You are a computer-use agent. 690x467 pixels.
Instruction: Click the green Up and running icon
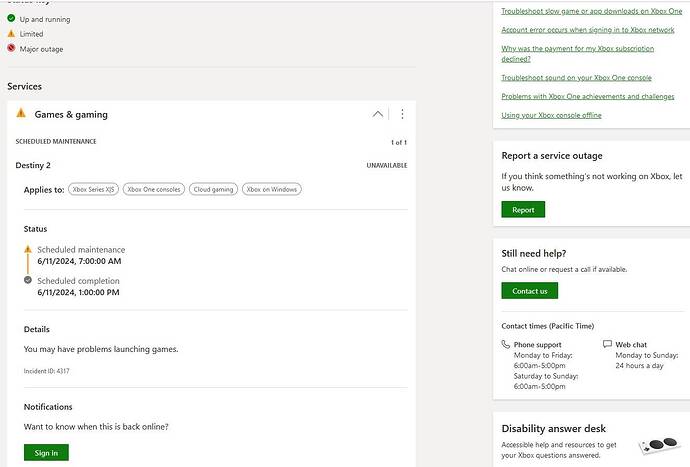coord(11,19)
